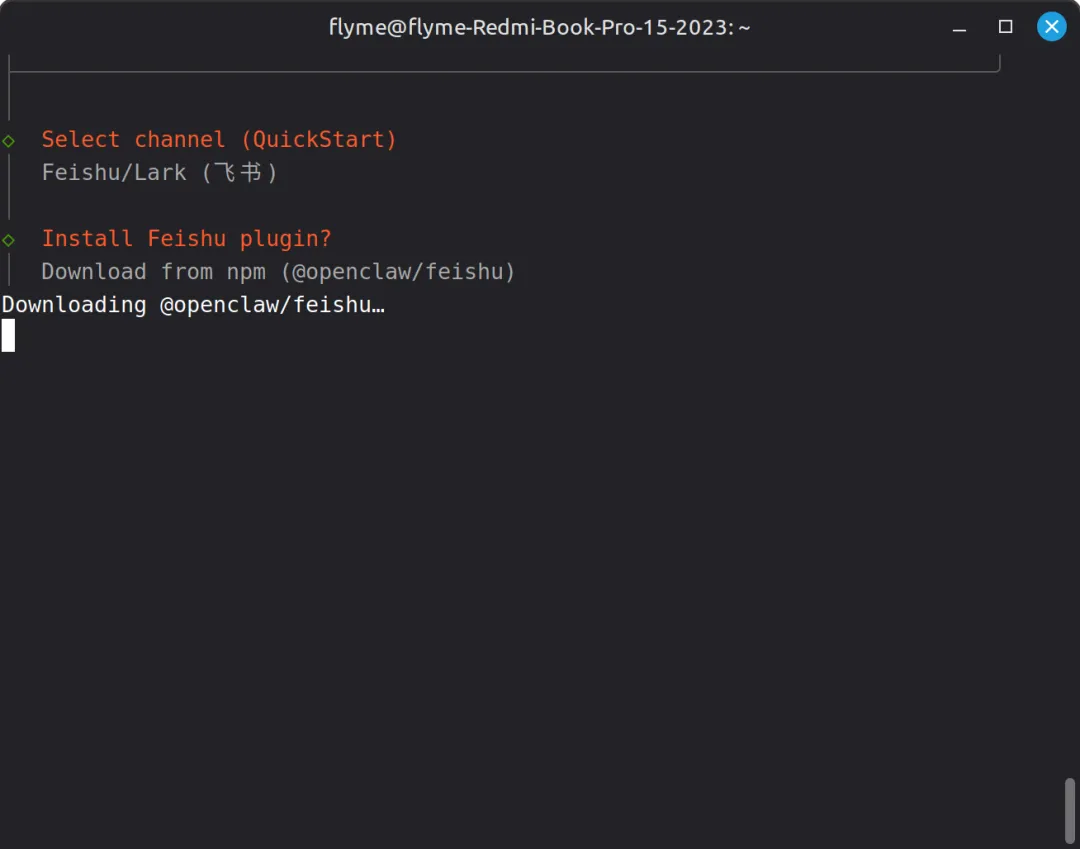Click the white terminal cursor block
The height and width of the screenshot is (849, 1080).
point(8,336)
